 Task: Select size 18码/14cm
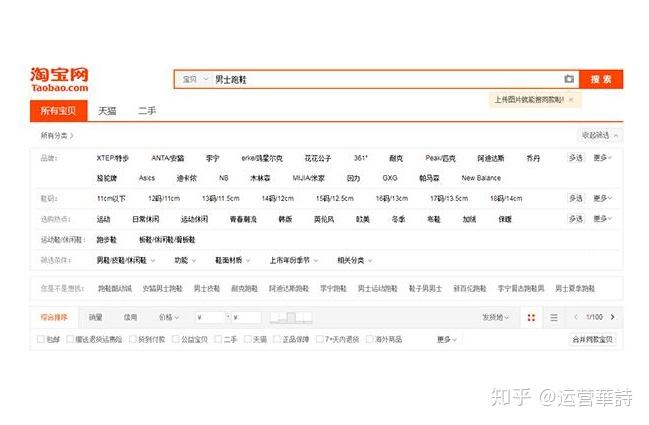click(506, 198)
